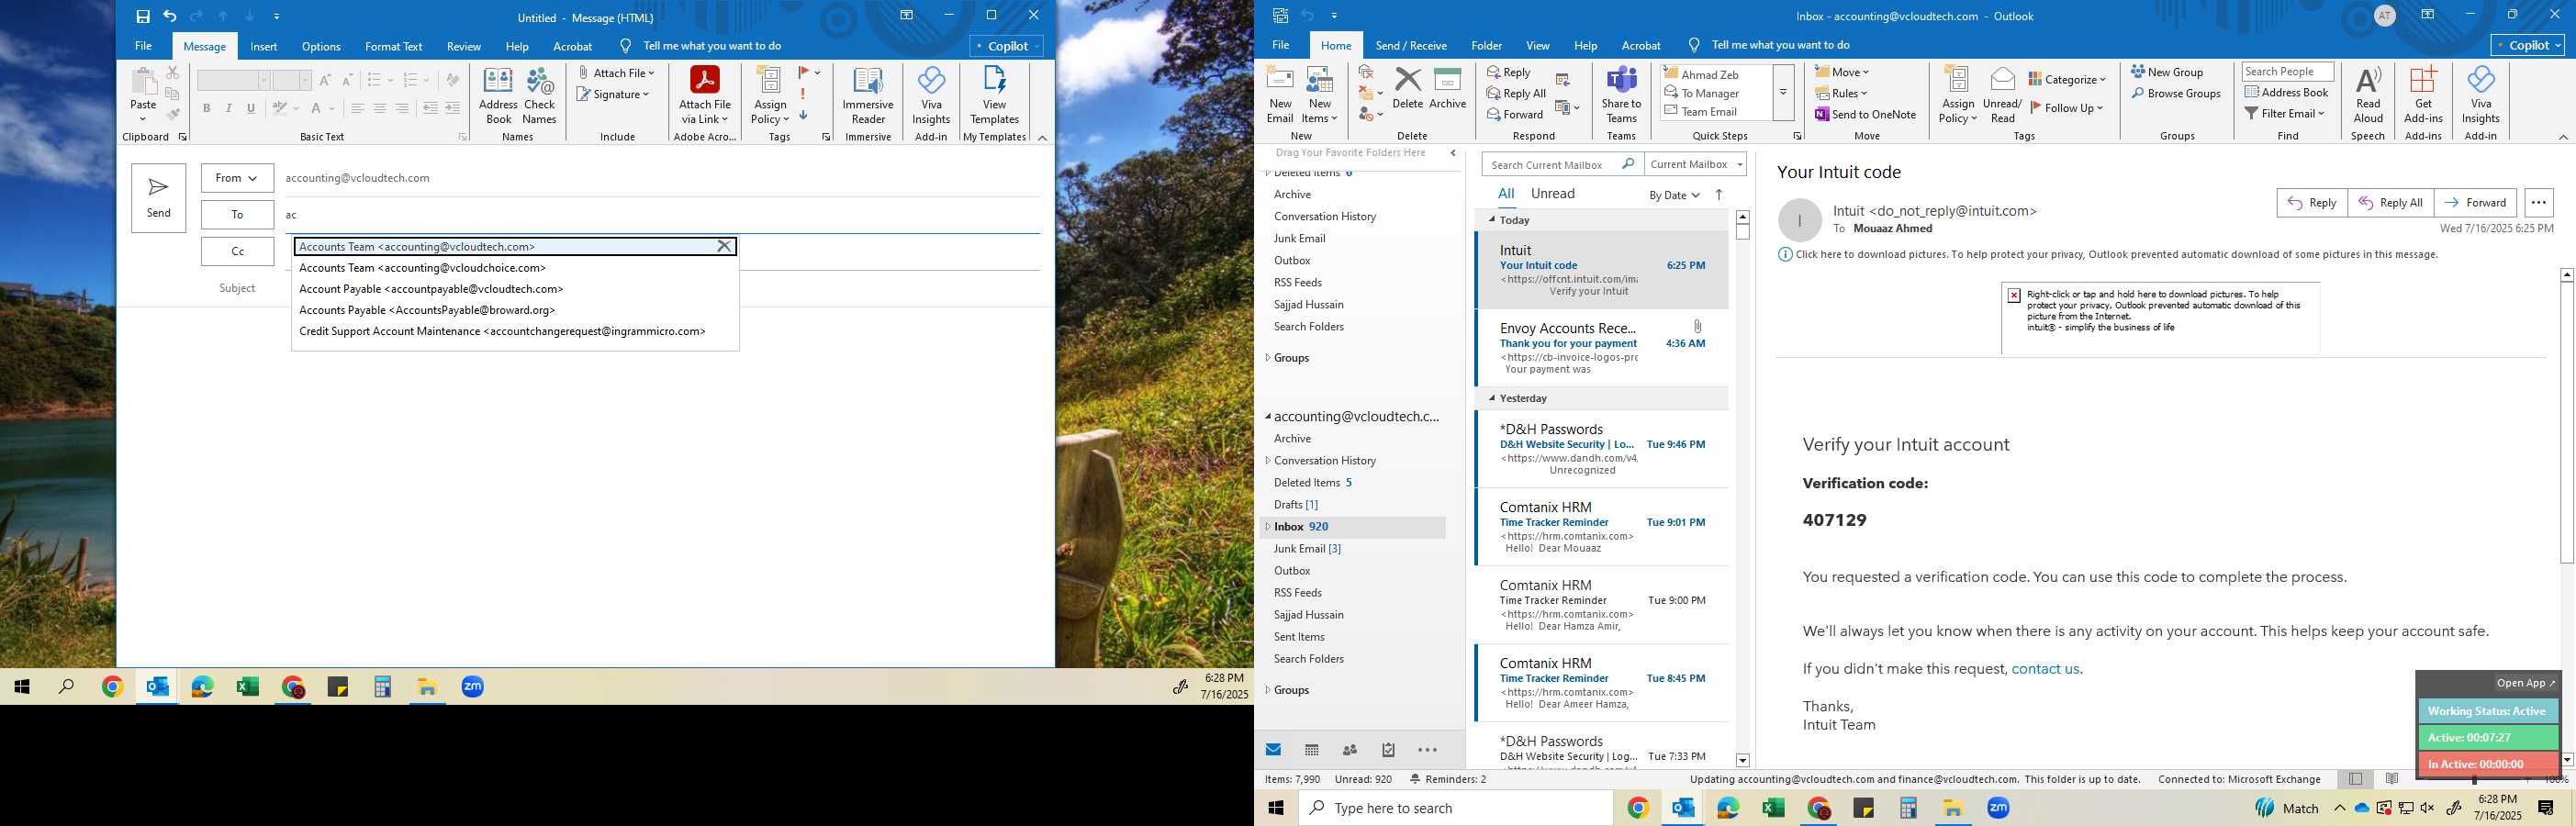
Task: Open Zoom from right taskbar
Action: (1998, 808)
